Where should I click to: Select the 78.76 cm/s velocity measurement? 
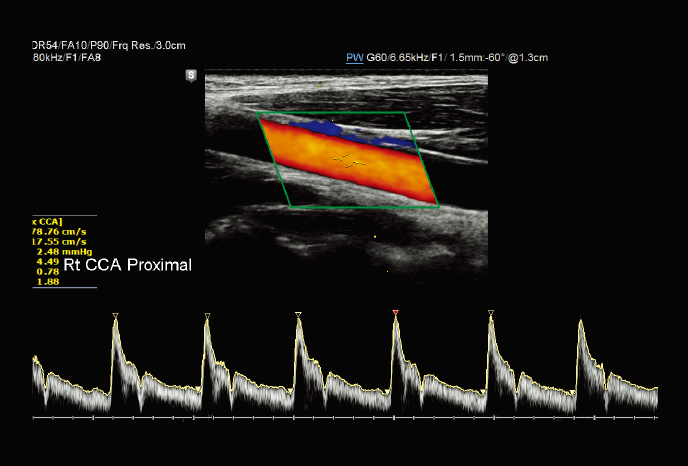pos(60,230)
